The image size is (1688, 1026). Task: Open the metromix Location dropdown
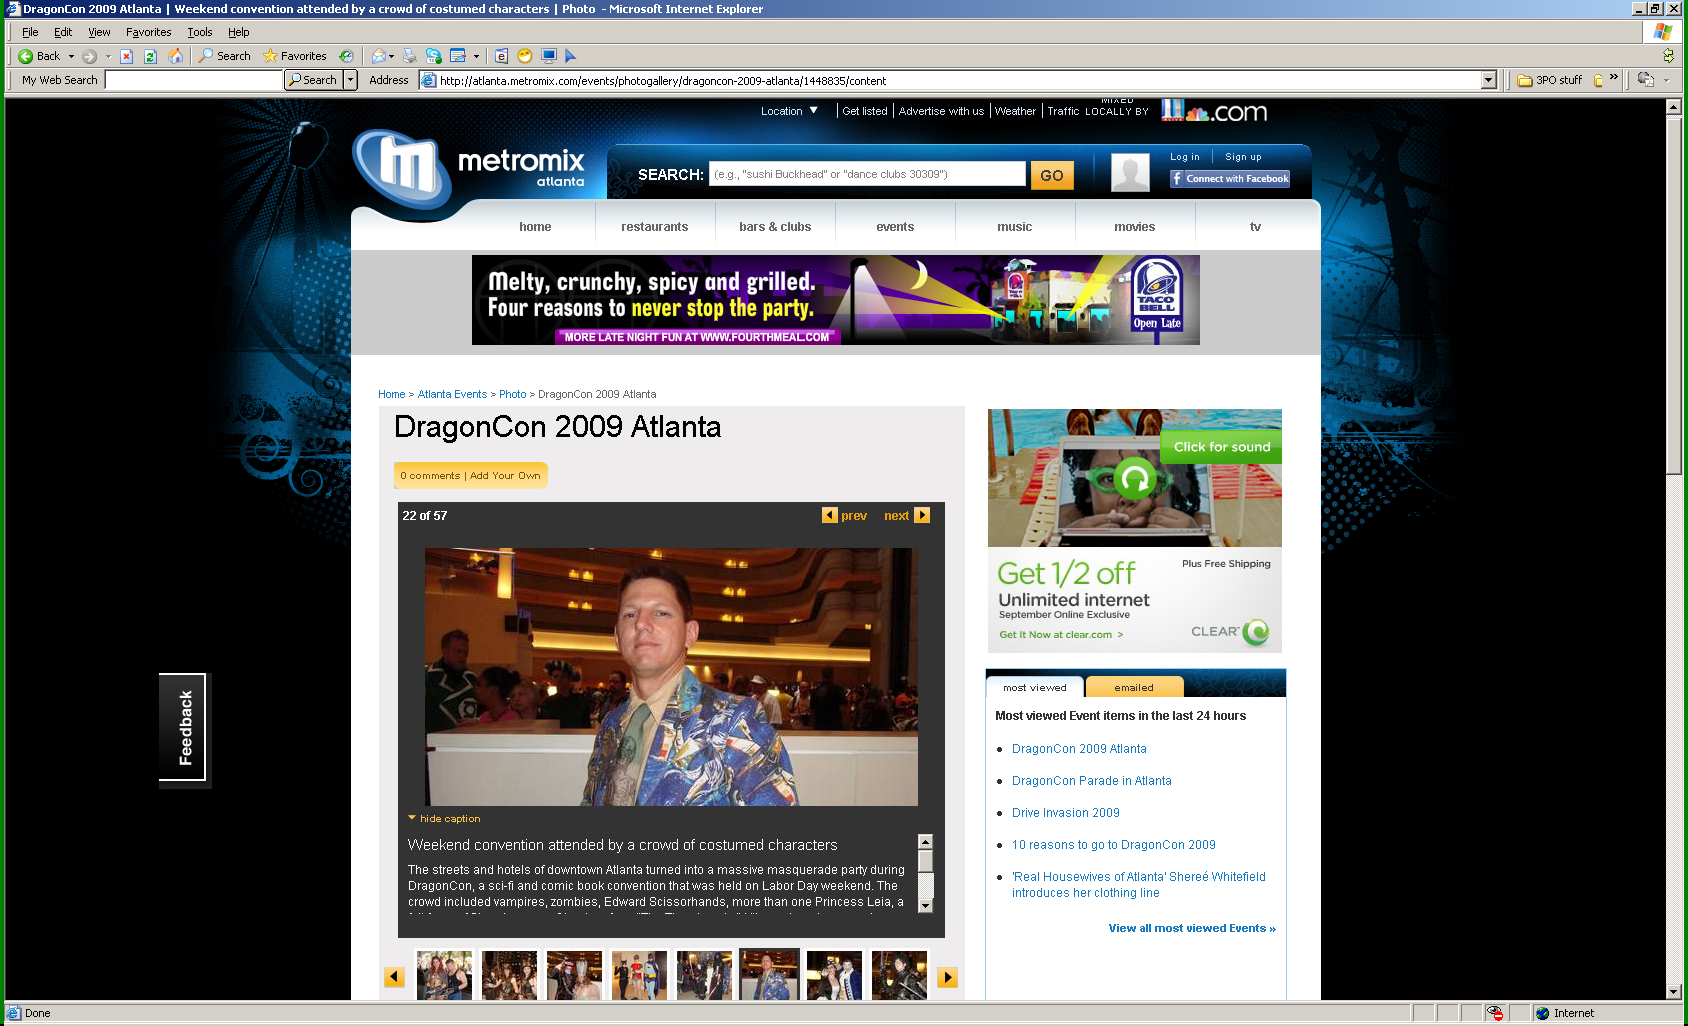(789, 111)
